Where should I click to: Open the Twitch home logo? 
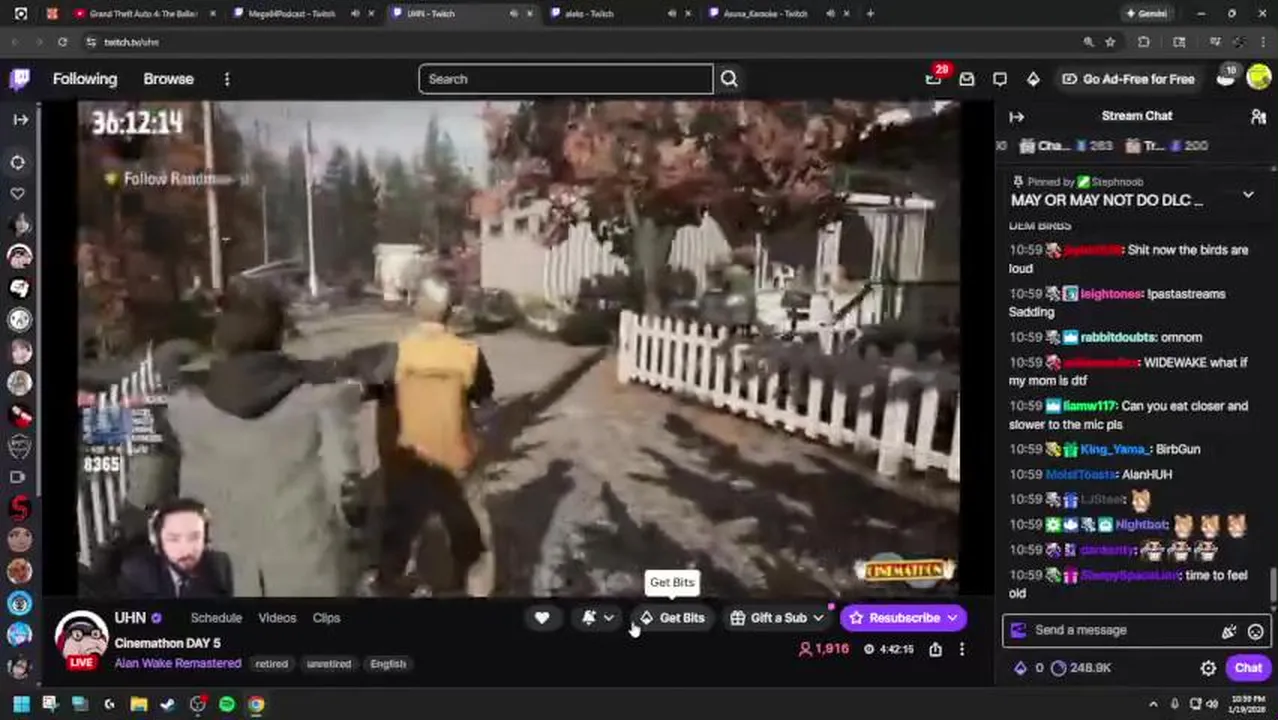coord(20,79)
